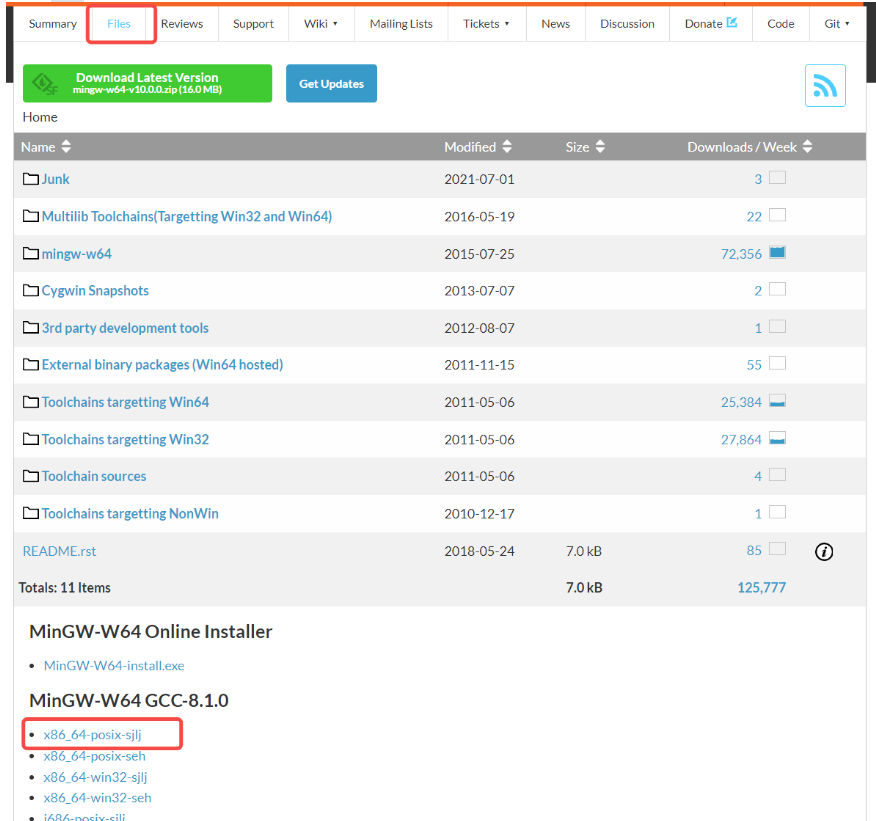
Task: Click the folder icon next to Junk
Action: (31, 179)
